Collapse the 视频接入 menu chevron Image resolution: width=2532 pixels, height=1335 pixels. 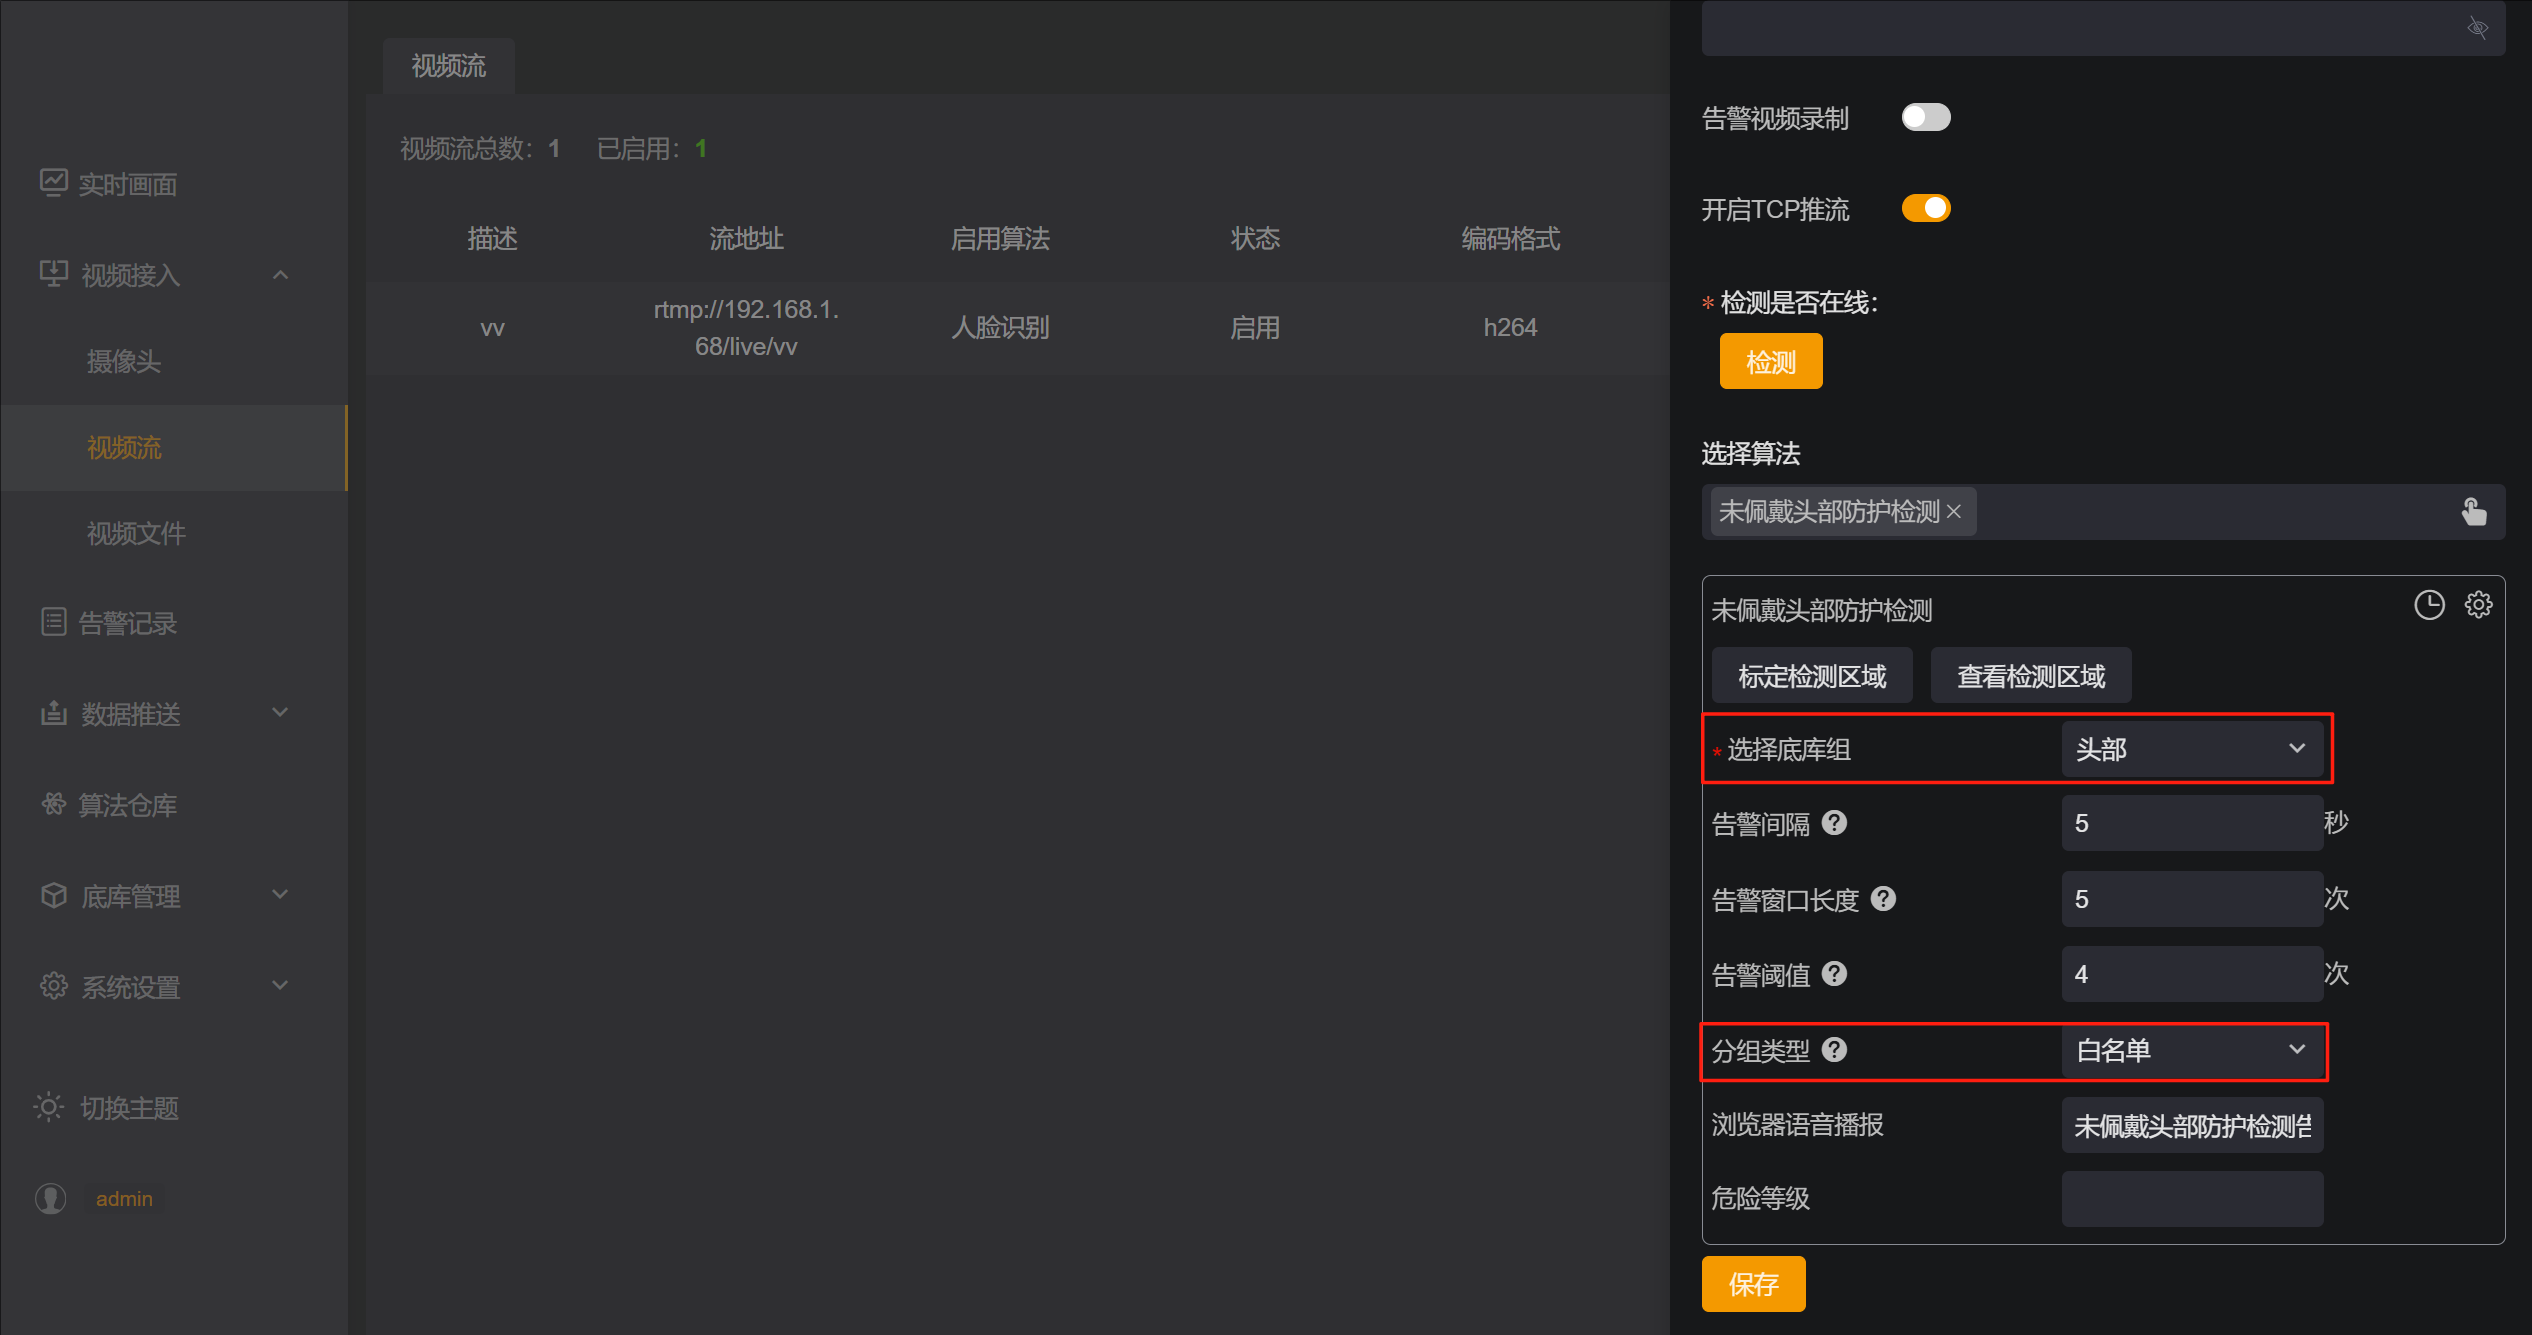pyautogui.click(x=281, y=274)
